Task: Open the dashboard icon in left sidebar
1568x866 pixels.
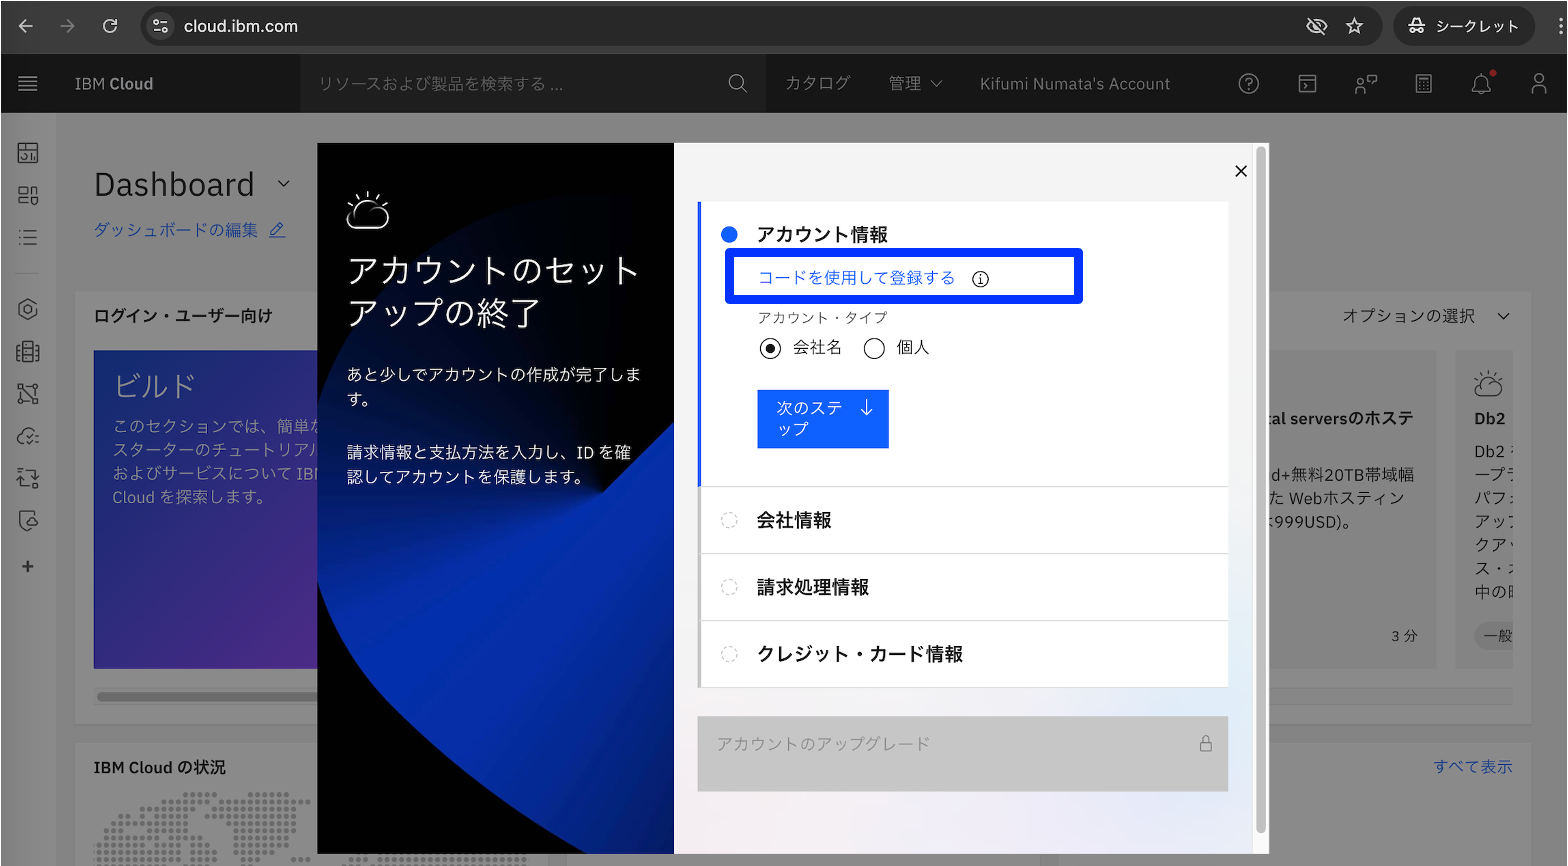Action: pos(28,153)
